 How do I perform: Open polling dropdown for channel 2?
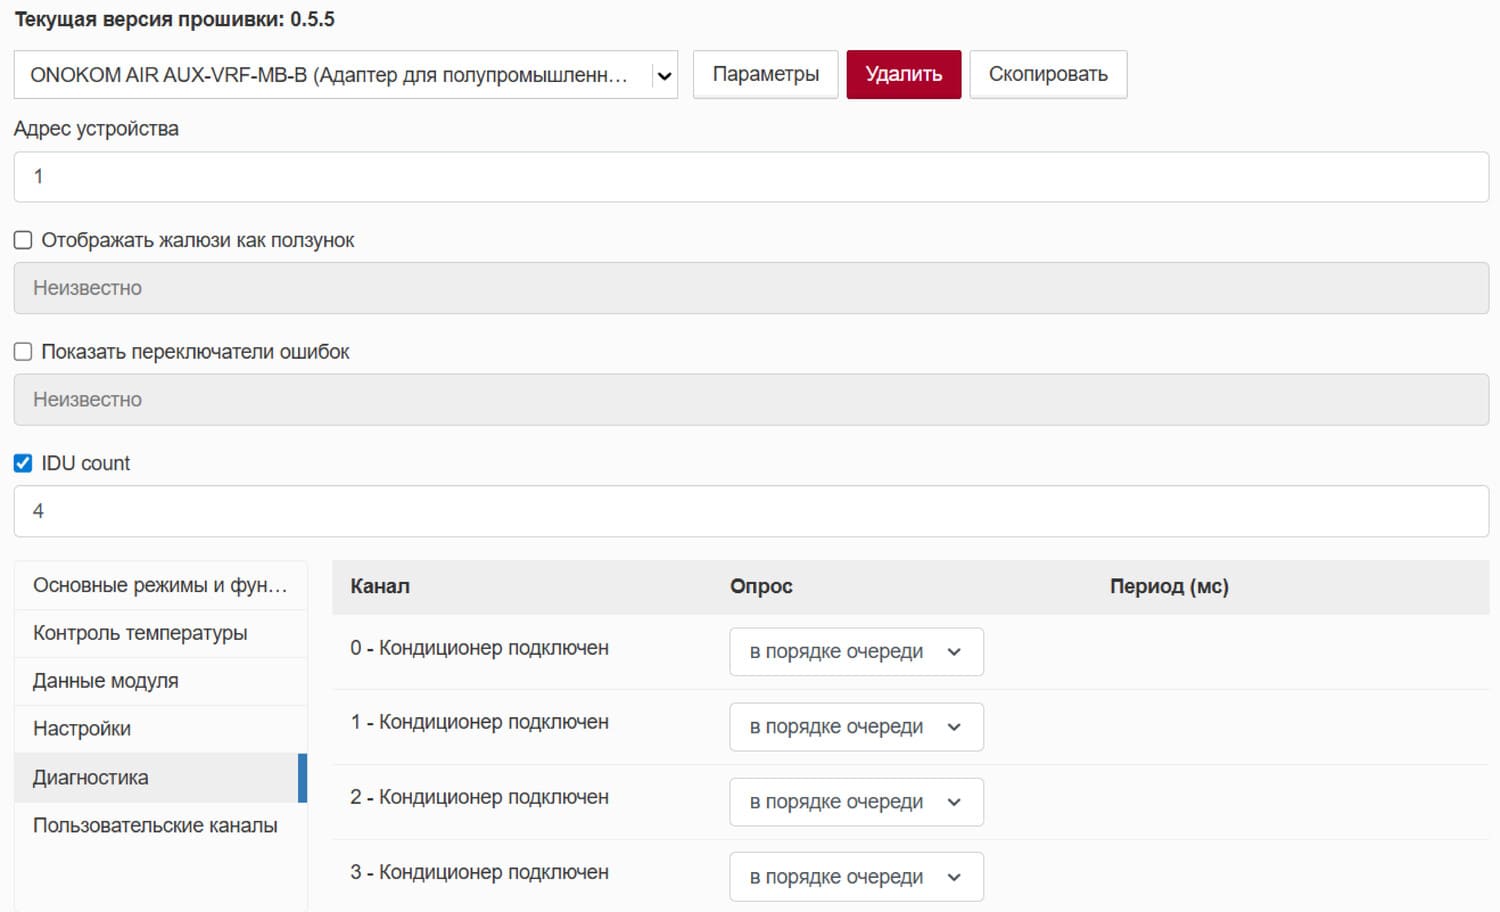pyautogui.click(x=855, y=801)
